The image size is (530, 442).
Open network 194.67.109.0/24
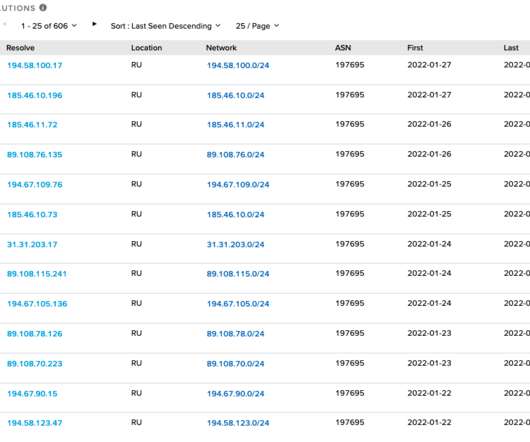point(238,185)
